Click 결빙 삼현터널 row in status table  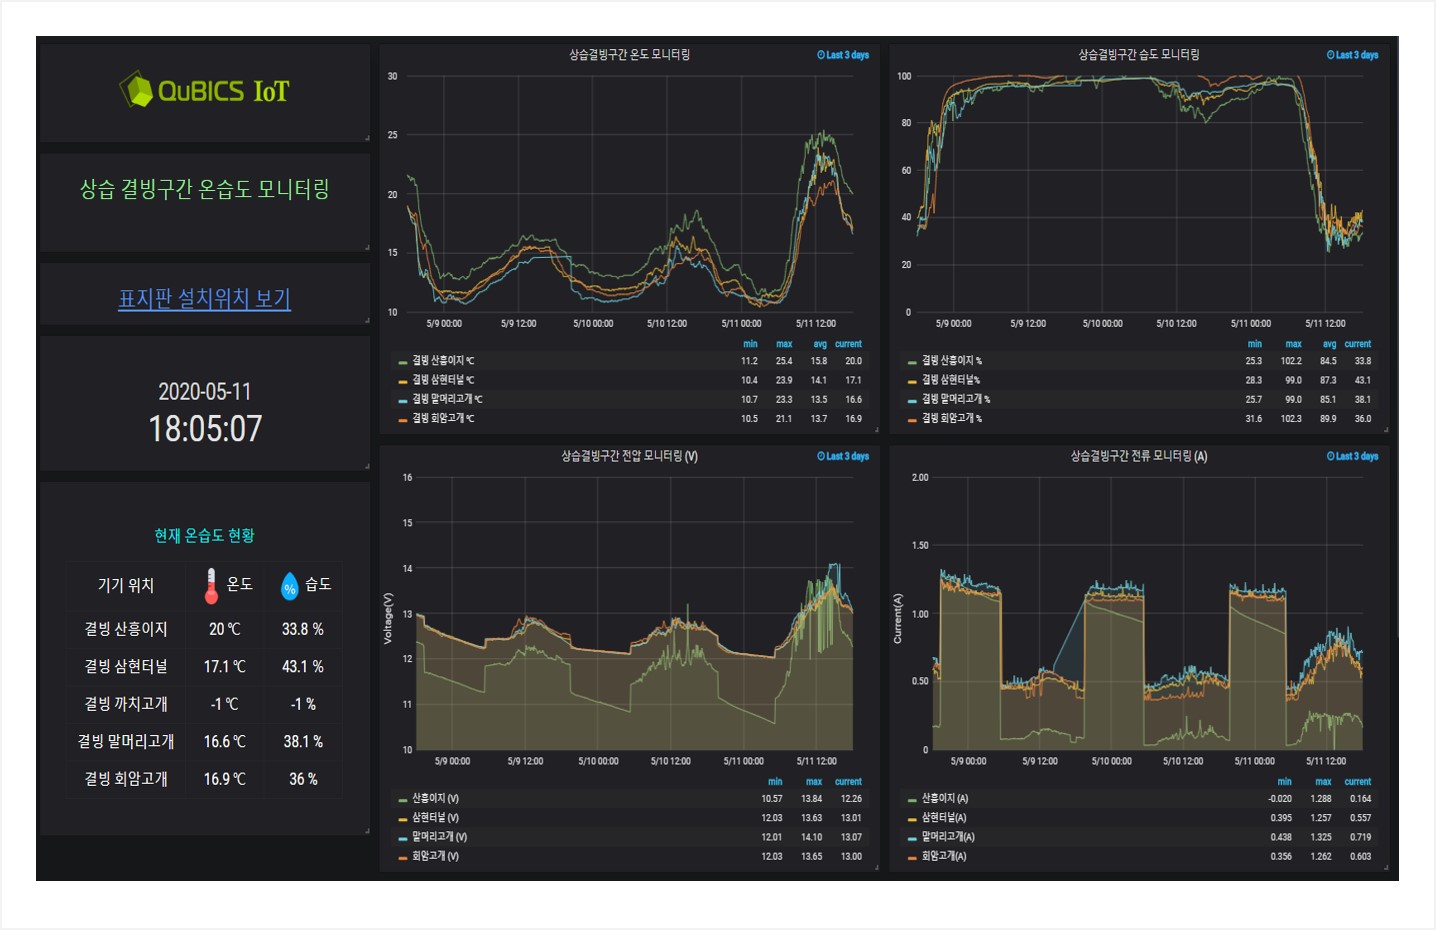point(204,666)
